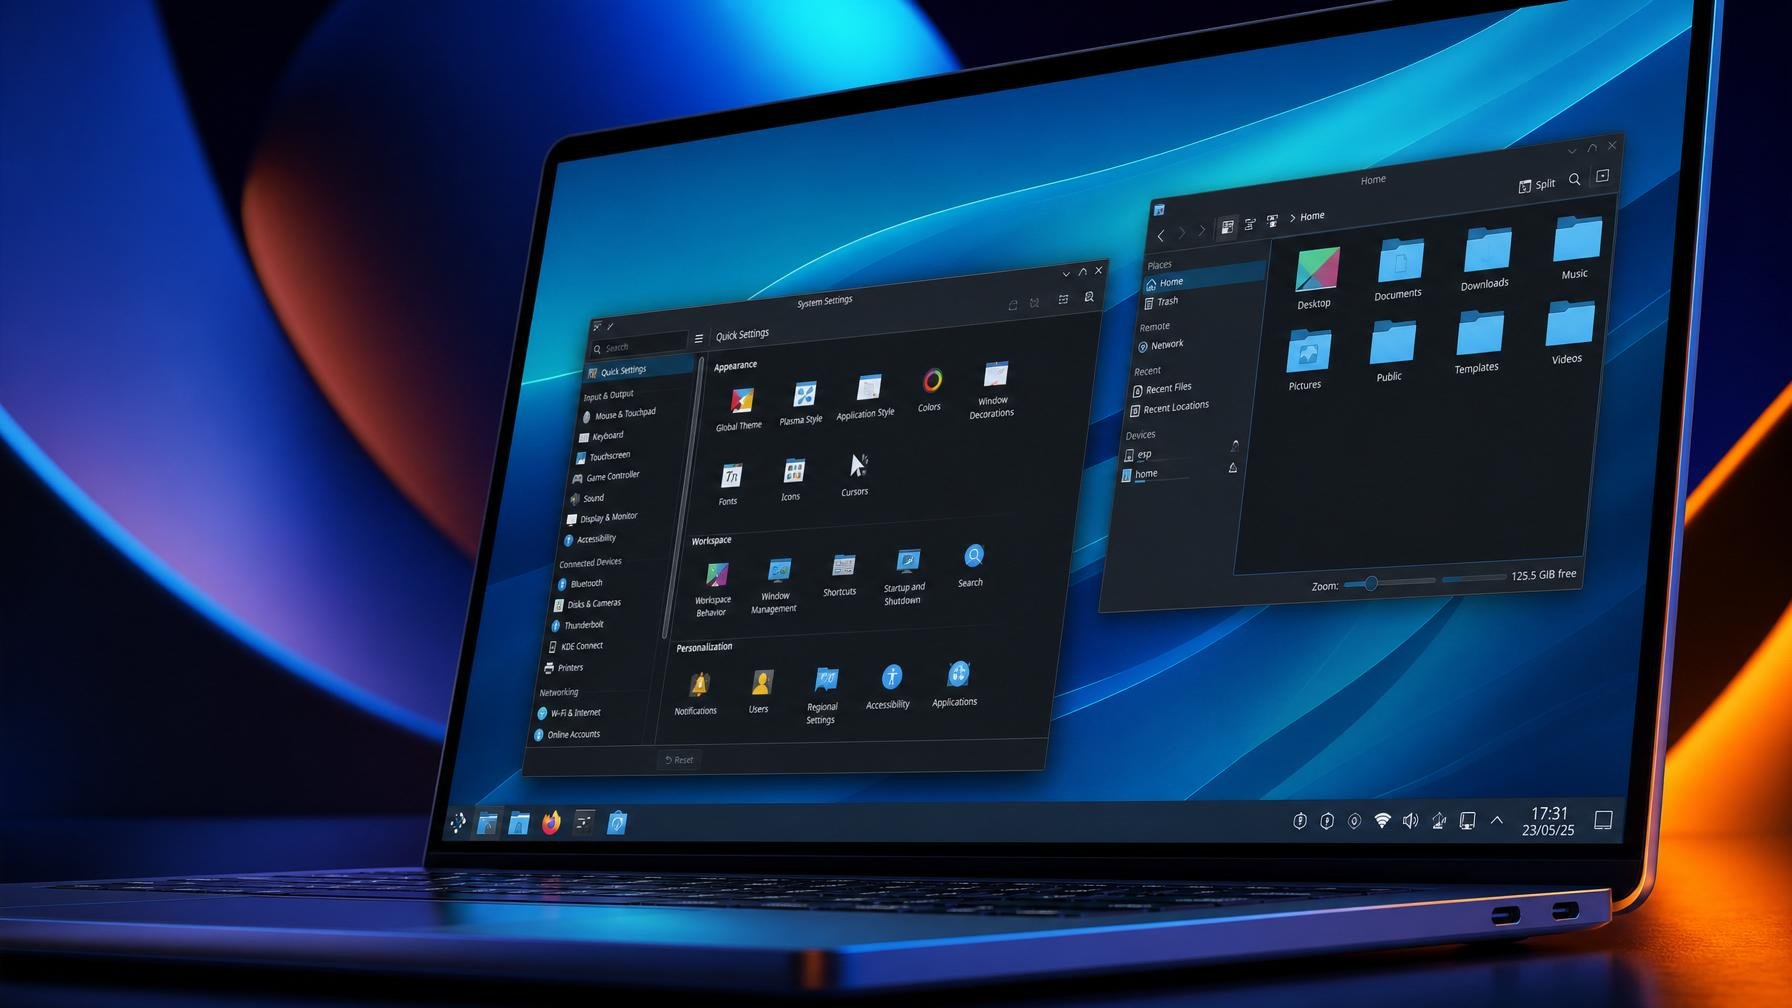Click the Wi-Fi tray icon
1792x1008 pixels.
[1382, 821]
